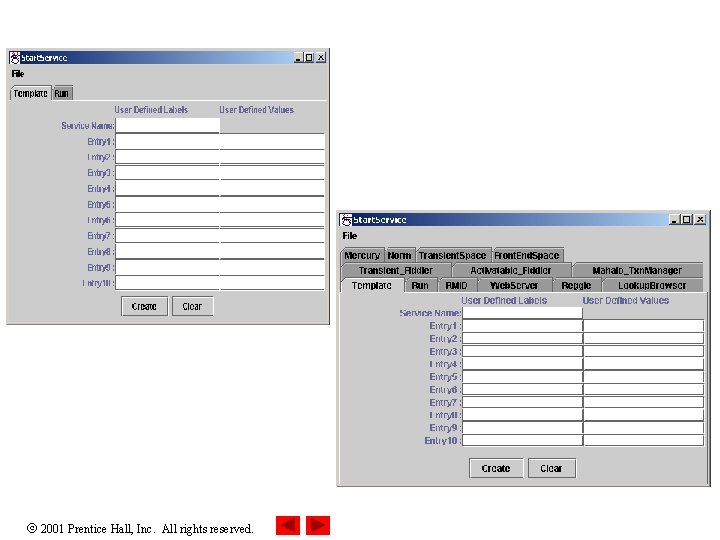Image resolution: width=720 pixels, height=540 pixels.
Task: Go to next slide with red right arrow
Action: pyautogui.click(x=318, y=525)
